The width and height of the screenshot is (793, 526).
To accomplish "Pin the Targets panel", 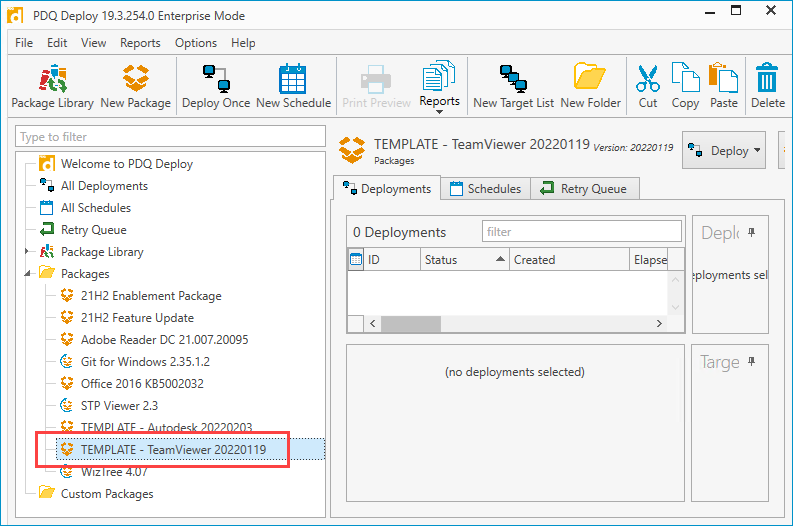I will tap(752, 362).
